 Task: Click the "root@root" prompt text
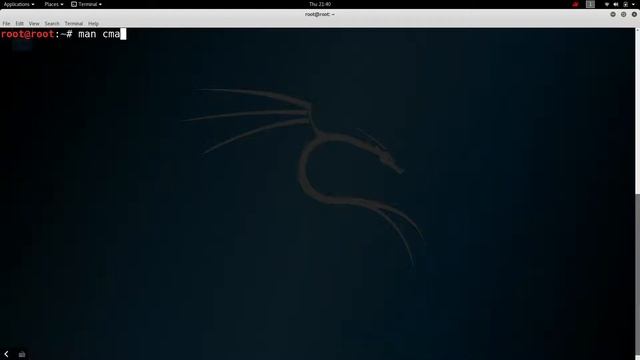27,34
